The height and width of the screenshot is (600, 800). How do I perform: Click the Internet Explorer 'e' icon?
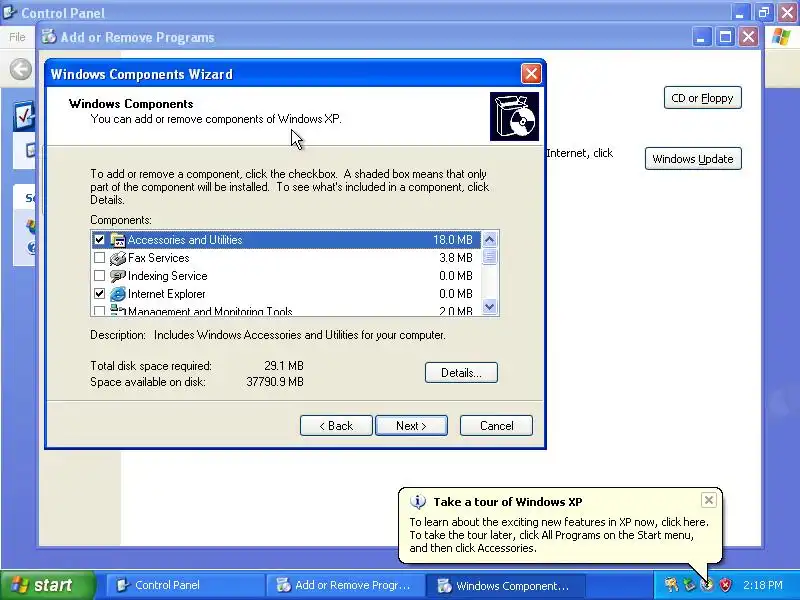tap(118, 294)
